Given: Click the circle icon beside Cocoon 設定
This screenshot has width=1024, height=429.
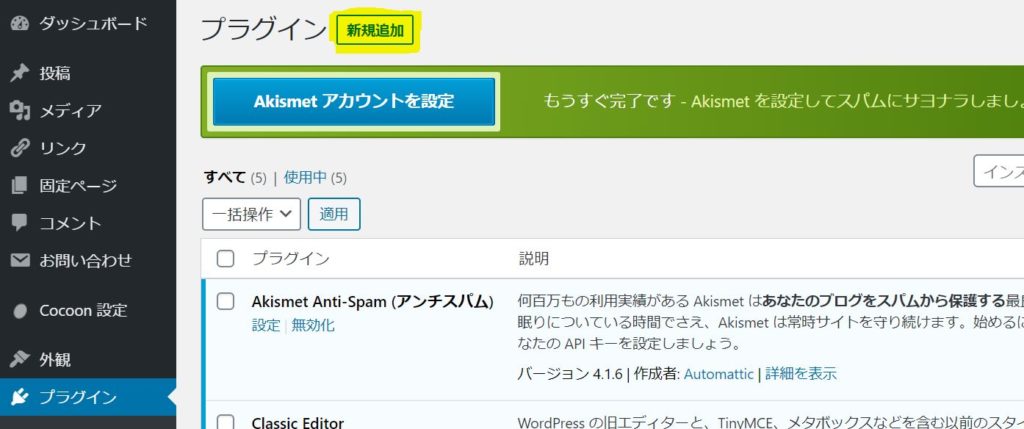Looking at the screenshot, I should tap(20, 310).
